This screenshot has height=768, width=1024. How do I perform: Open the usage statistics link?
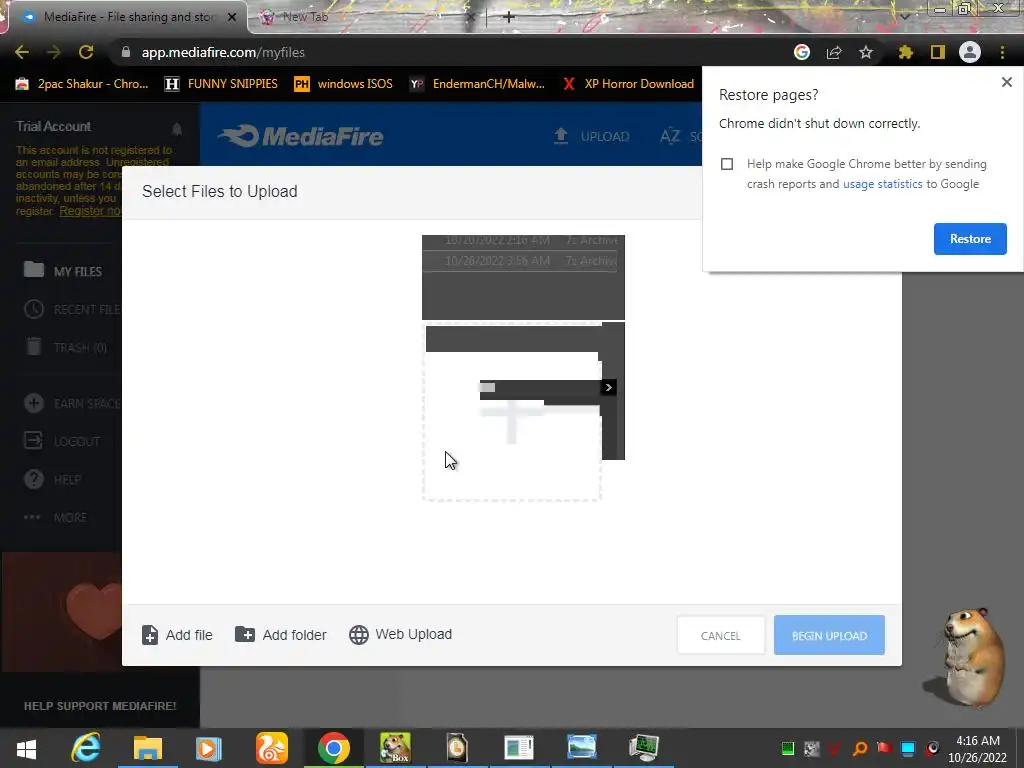tap(882, 184)
